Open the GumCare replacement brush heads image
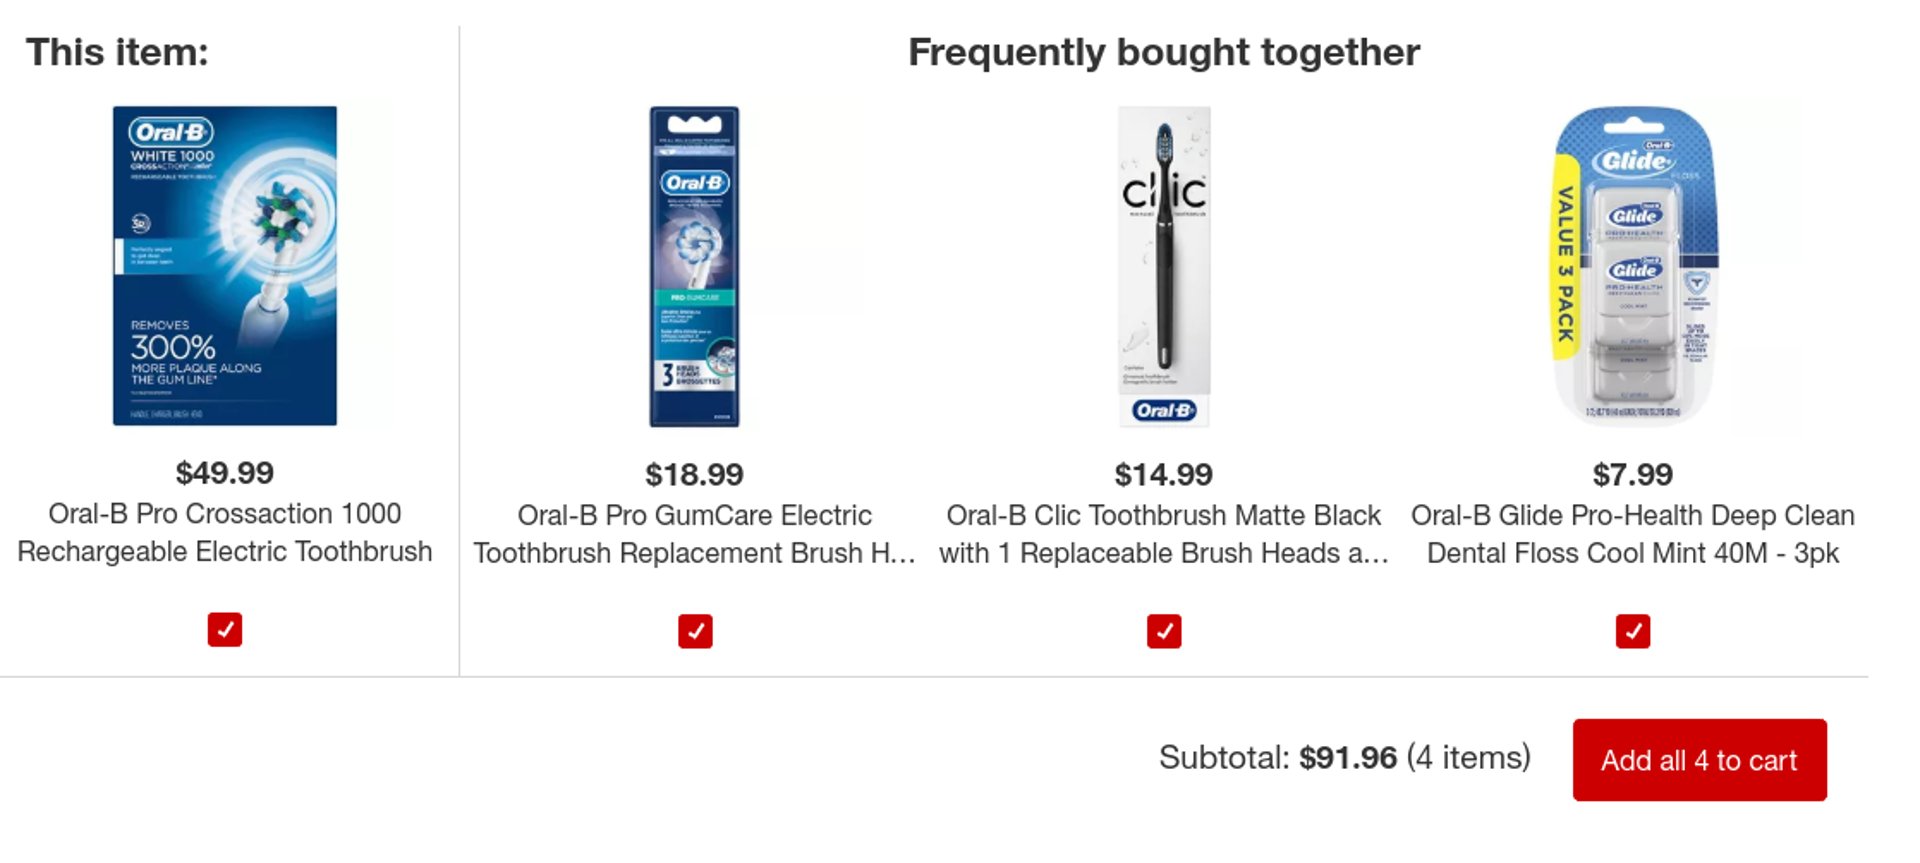 (x=694, y=267)
